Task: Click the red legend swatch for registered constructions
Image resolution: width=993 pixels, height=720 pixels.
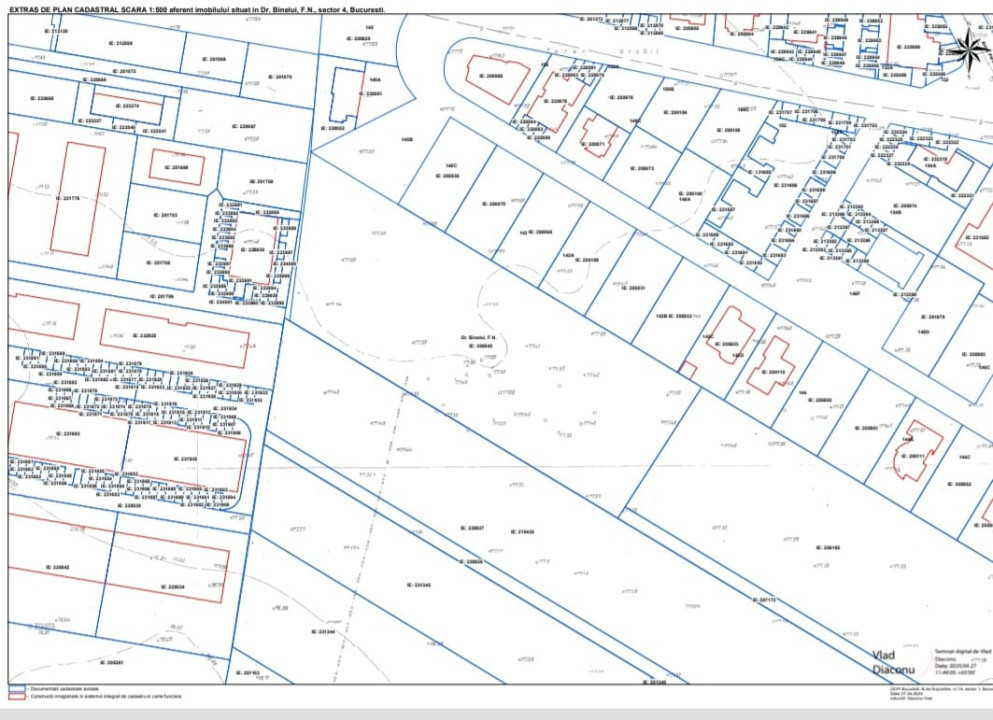Action: click(17, 696)
